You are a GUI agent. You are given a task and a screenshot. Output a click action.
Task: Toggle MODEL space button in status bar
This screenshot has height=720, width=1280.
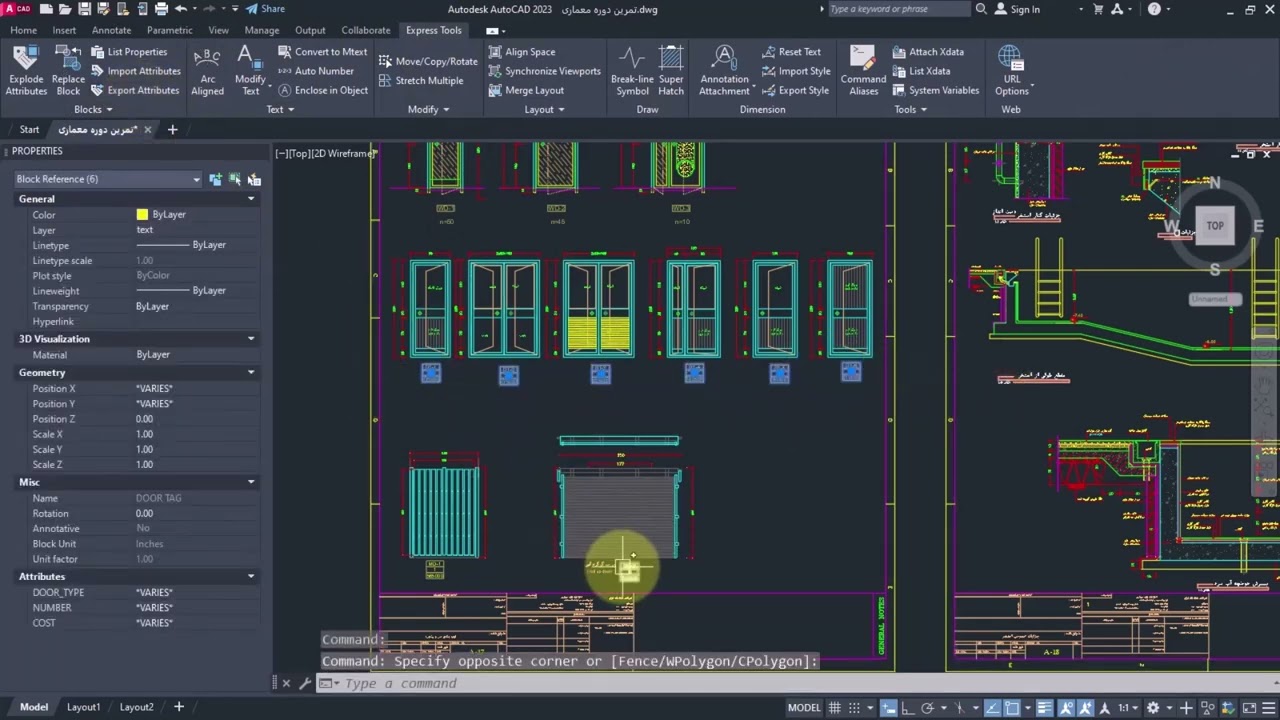coord(804,708)
